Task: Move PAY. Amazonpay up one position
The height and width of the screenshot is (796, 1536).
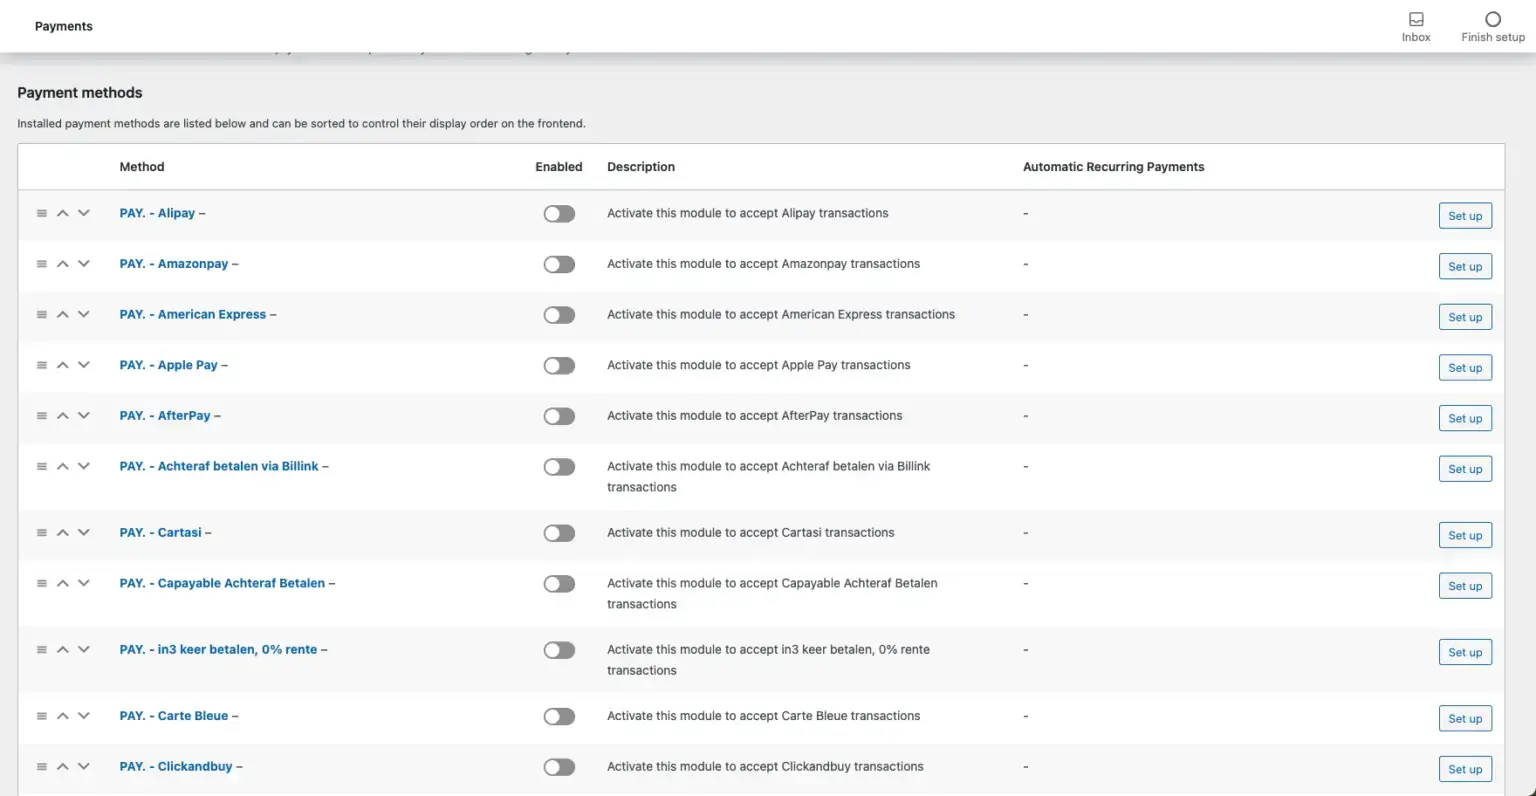Action: pyautogui.click(x=63, y=264)
